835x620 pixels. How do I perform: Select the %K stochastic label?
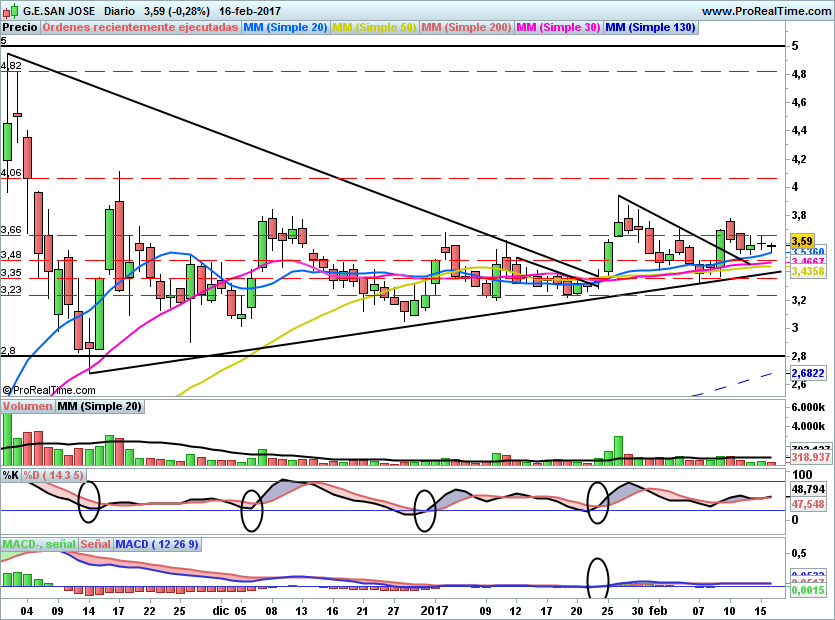click(x=11, y=475)
